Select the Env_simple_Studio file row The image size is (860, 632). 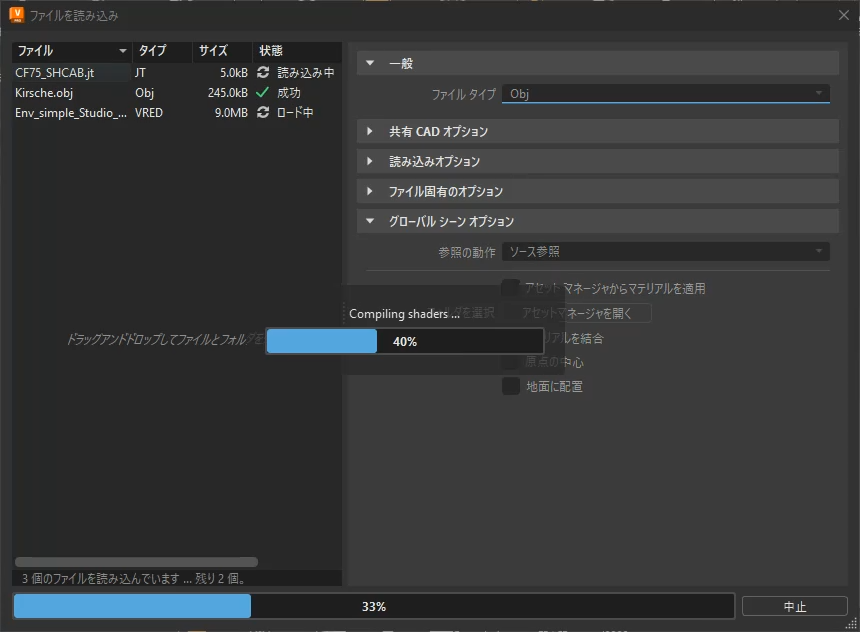(177, 112)
